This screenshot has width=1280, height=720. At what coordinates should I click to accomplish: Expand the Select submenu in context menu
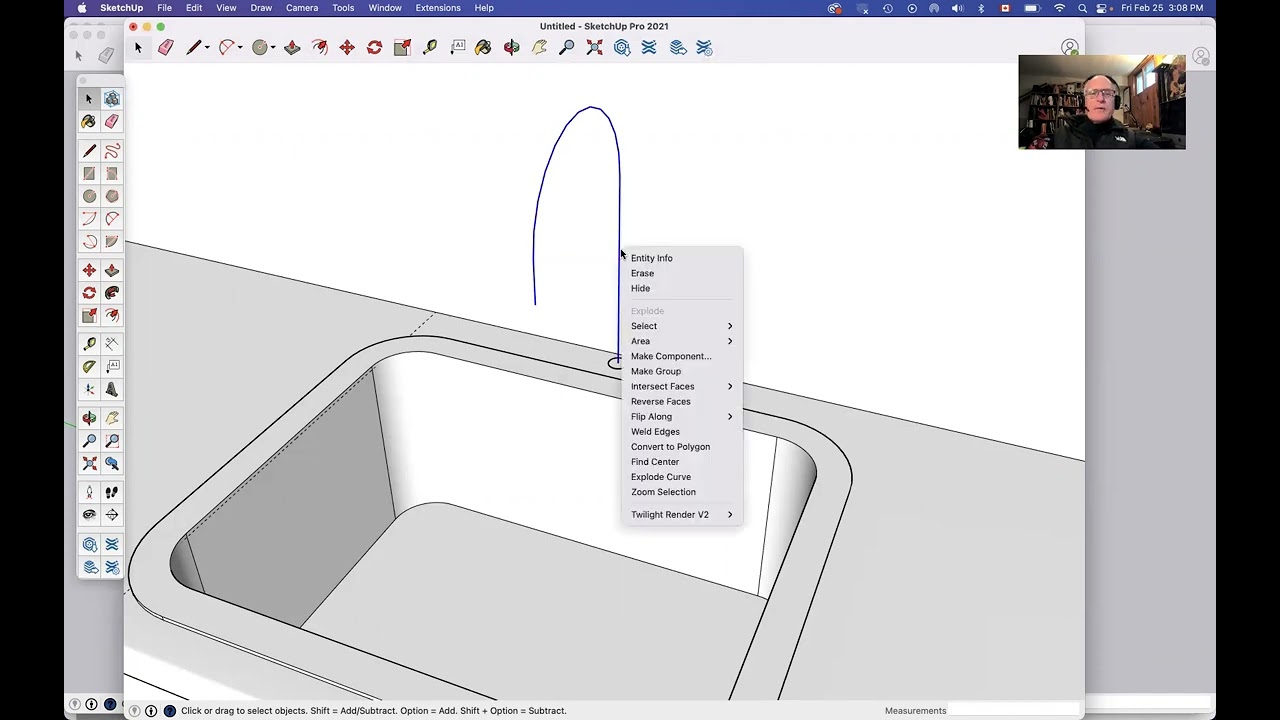pyautogui.click(x=682, y=326)
